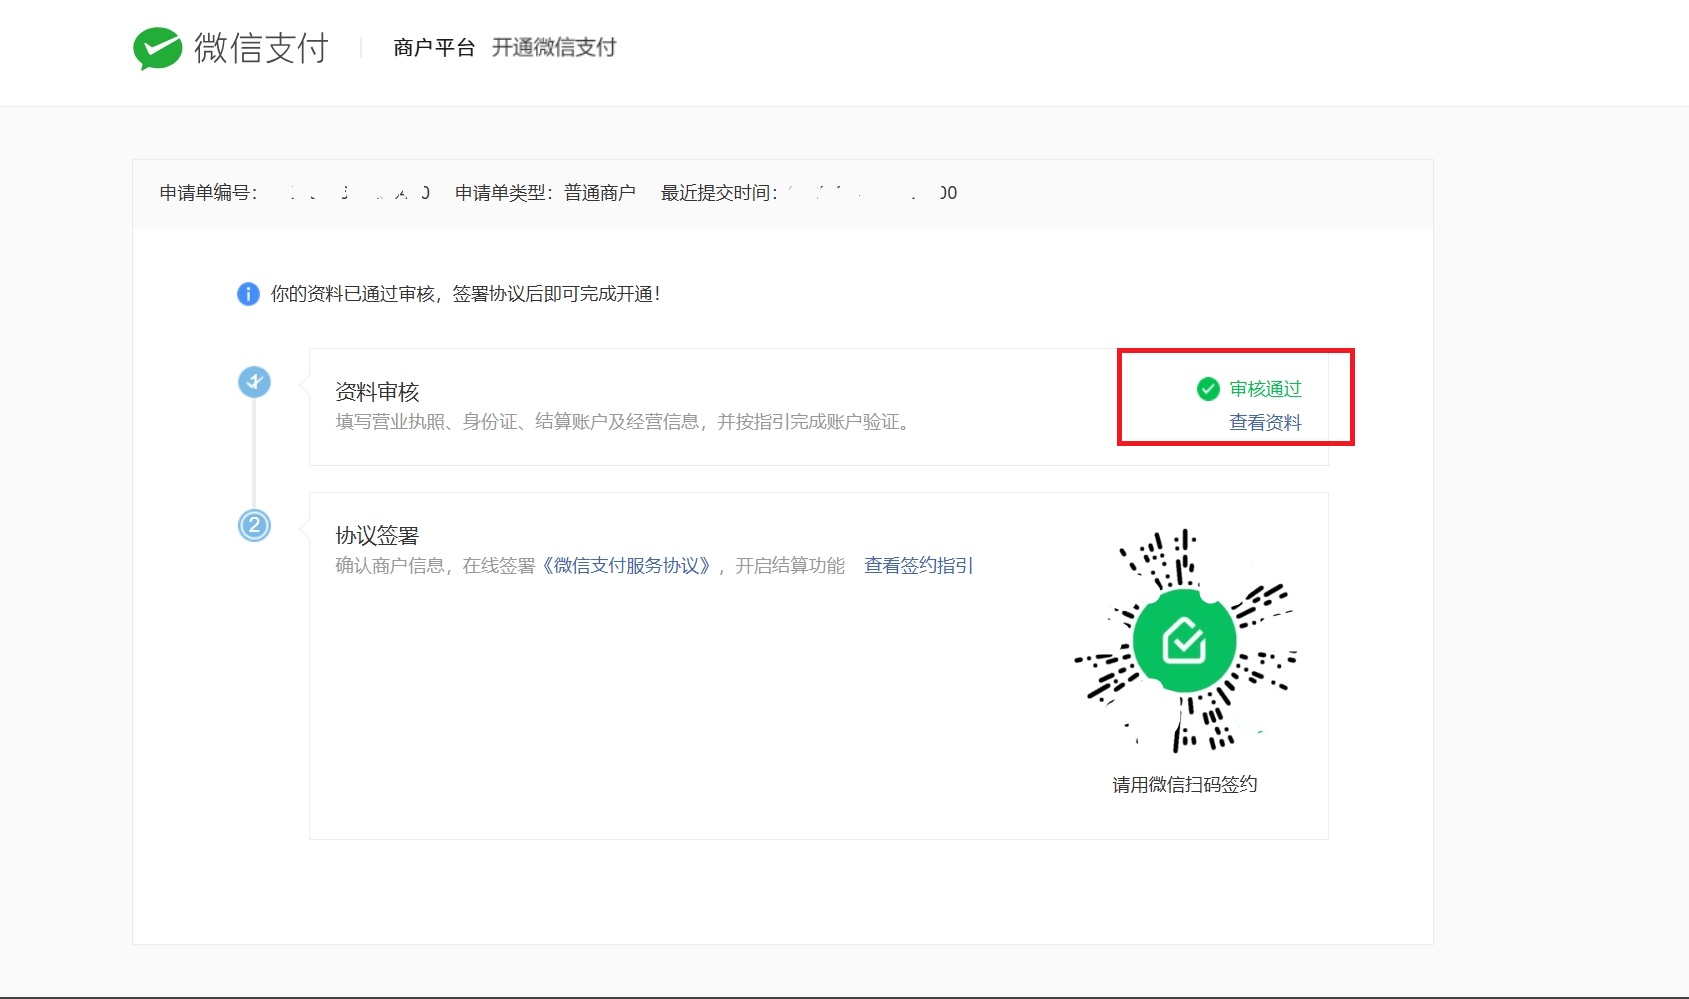Click the 请用微信扫码签约 caption
This screenshot has height=999, width=1689.
point(1185,785)
